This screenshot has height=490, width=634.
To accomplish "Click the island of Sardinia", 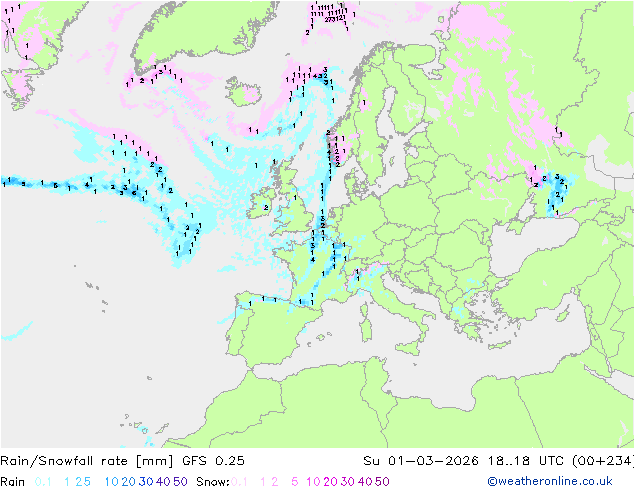I will coord(366,327).
